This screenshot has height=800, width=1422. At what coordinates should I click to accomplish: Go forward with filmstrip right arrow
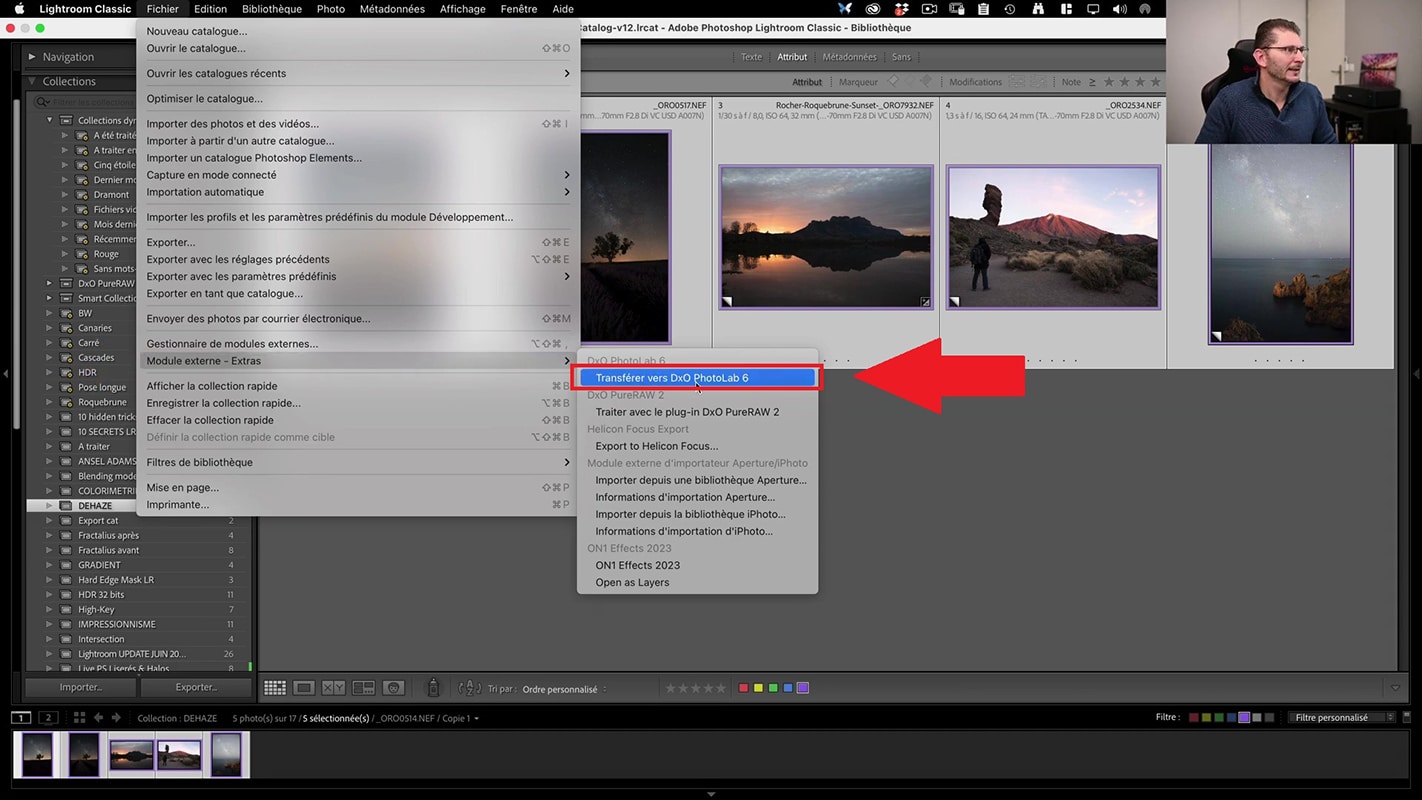click(116, 718)
